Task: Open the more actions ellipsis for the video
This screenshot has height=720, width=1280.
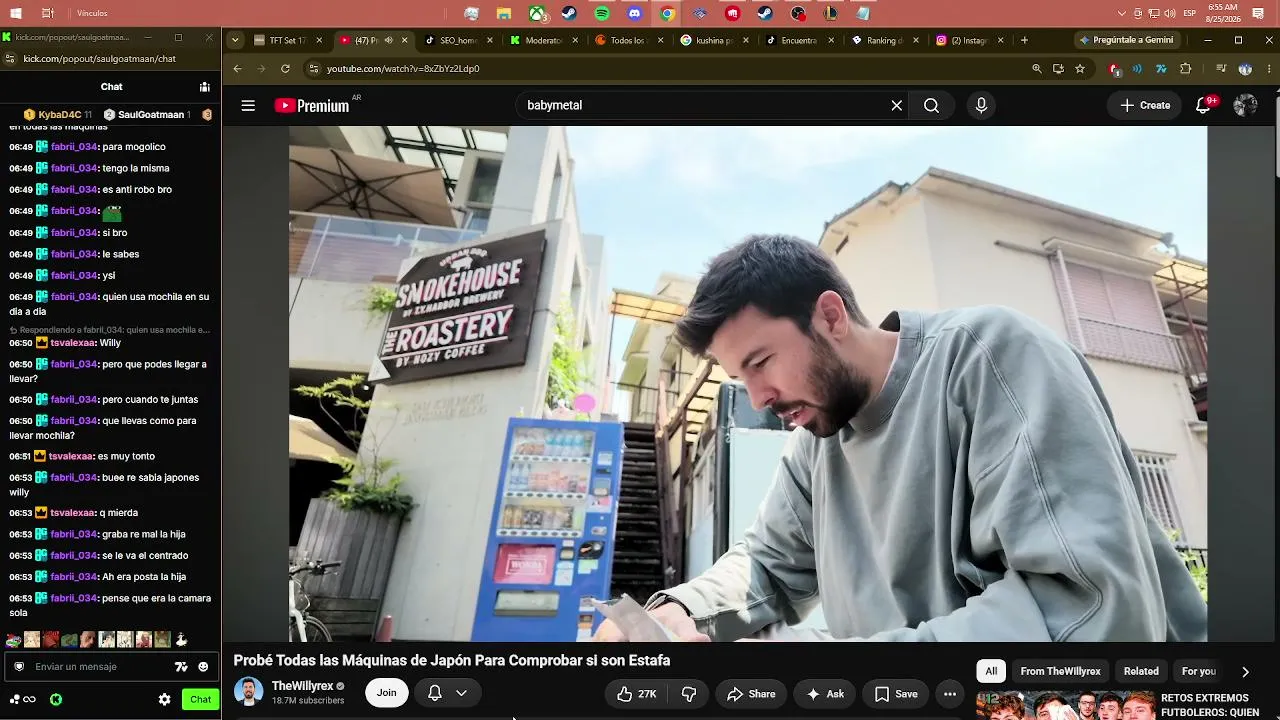Action: 950,694
